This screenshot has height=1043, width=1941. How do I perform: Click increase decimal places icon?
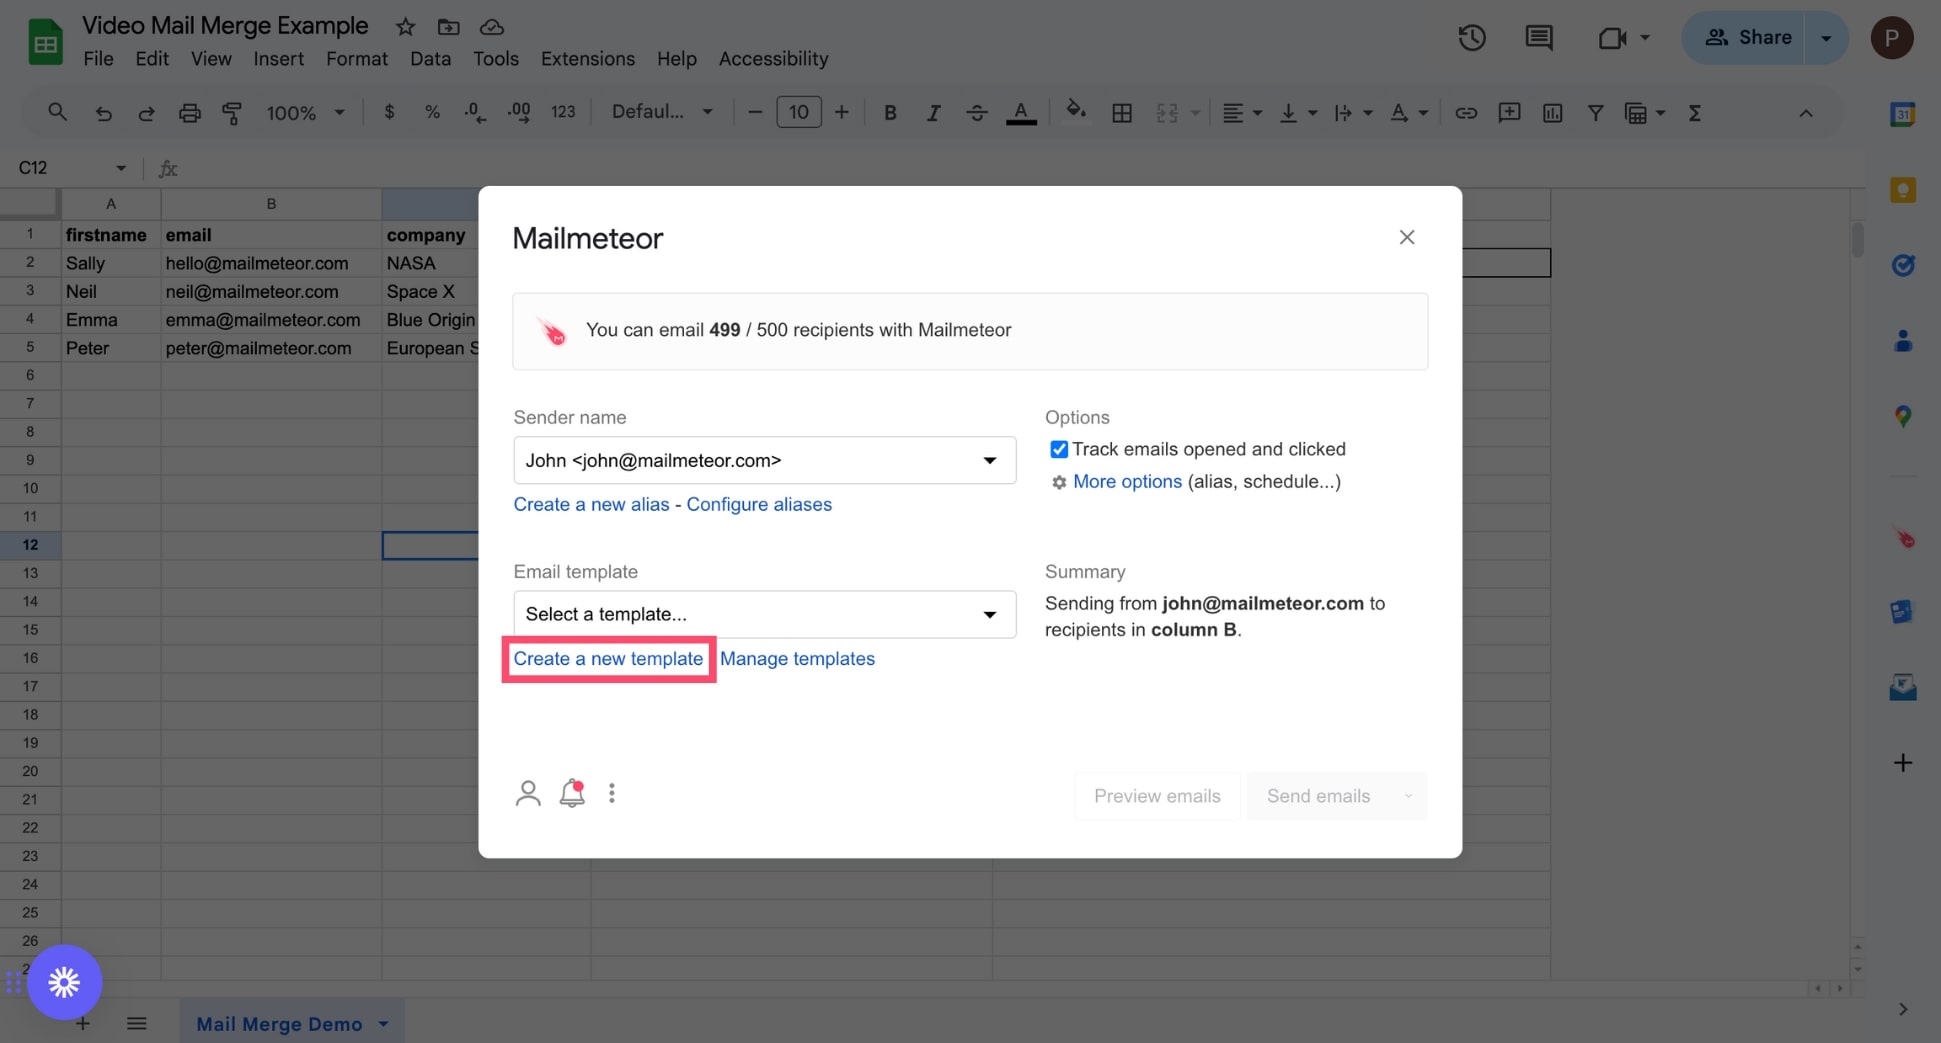click(x=519, y=112)
